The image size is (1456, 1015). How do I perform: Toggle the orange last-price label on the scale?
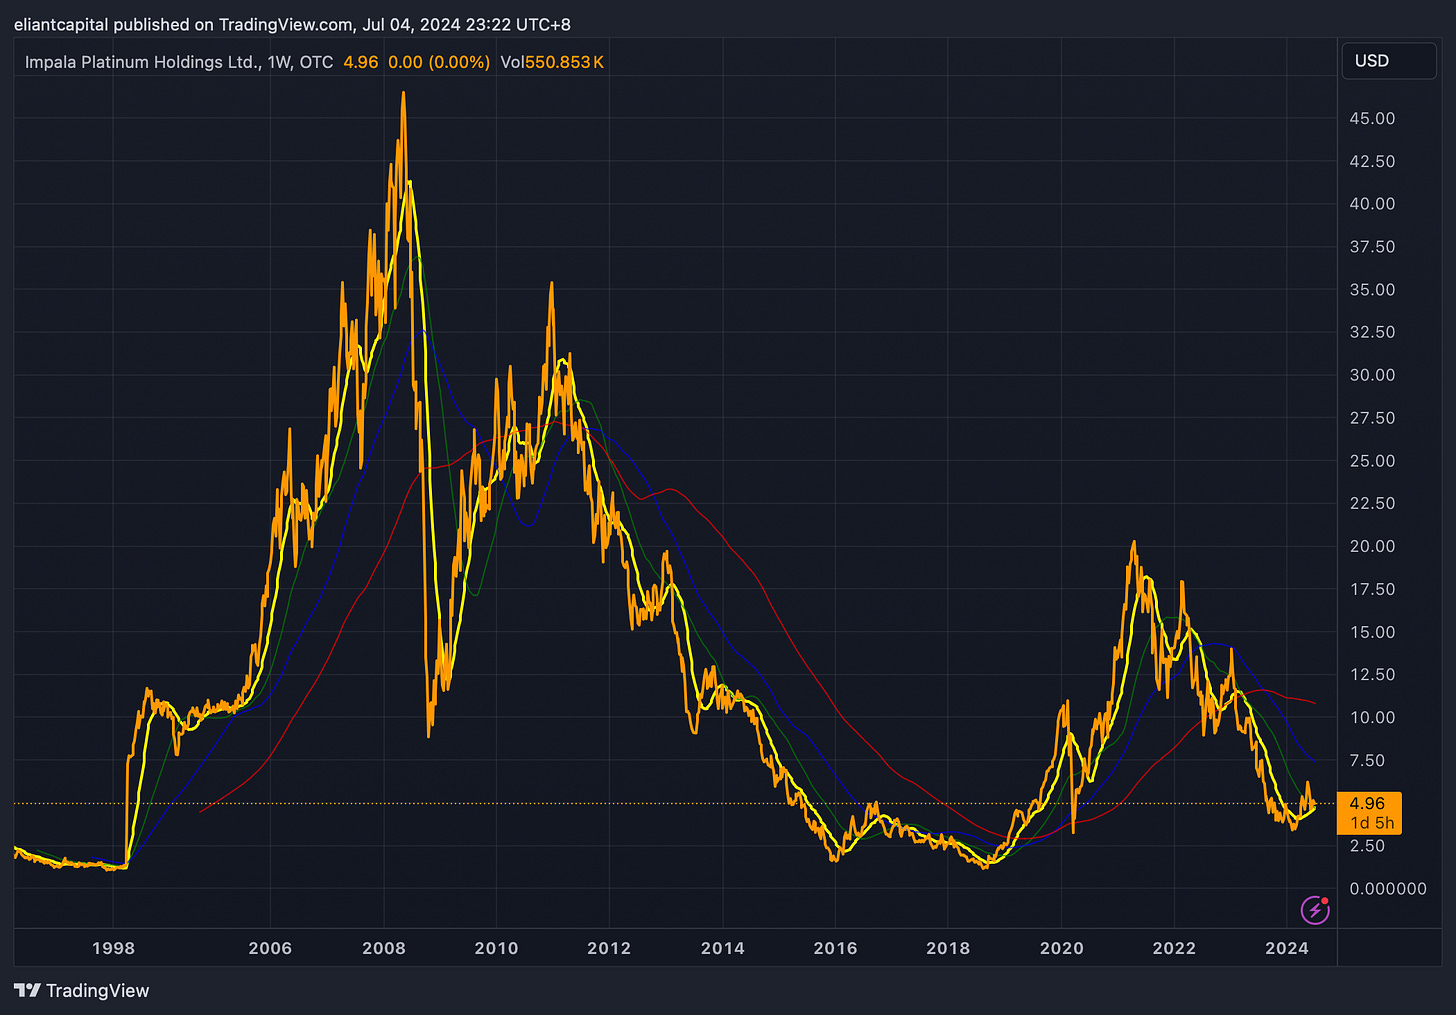click(1369, 803)
